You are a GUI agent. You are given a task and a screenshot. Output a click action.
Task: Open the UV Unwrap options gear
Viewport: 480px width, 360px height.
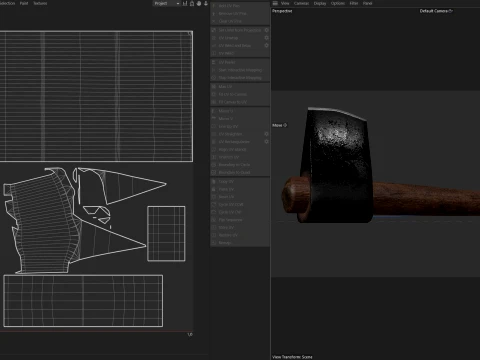[266, 38]
